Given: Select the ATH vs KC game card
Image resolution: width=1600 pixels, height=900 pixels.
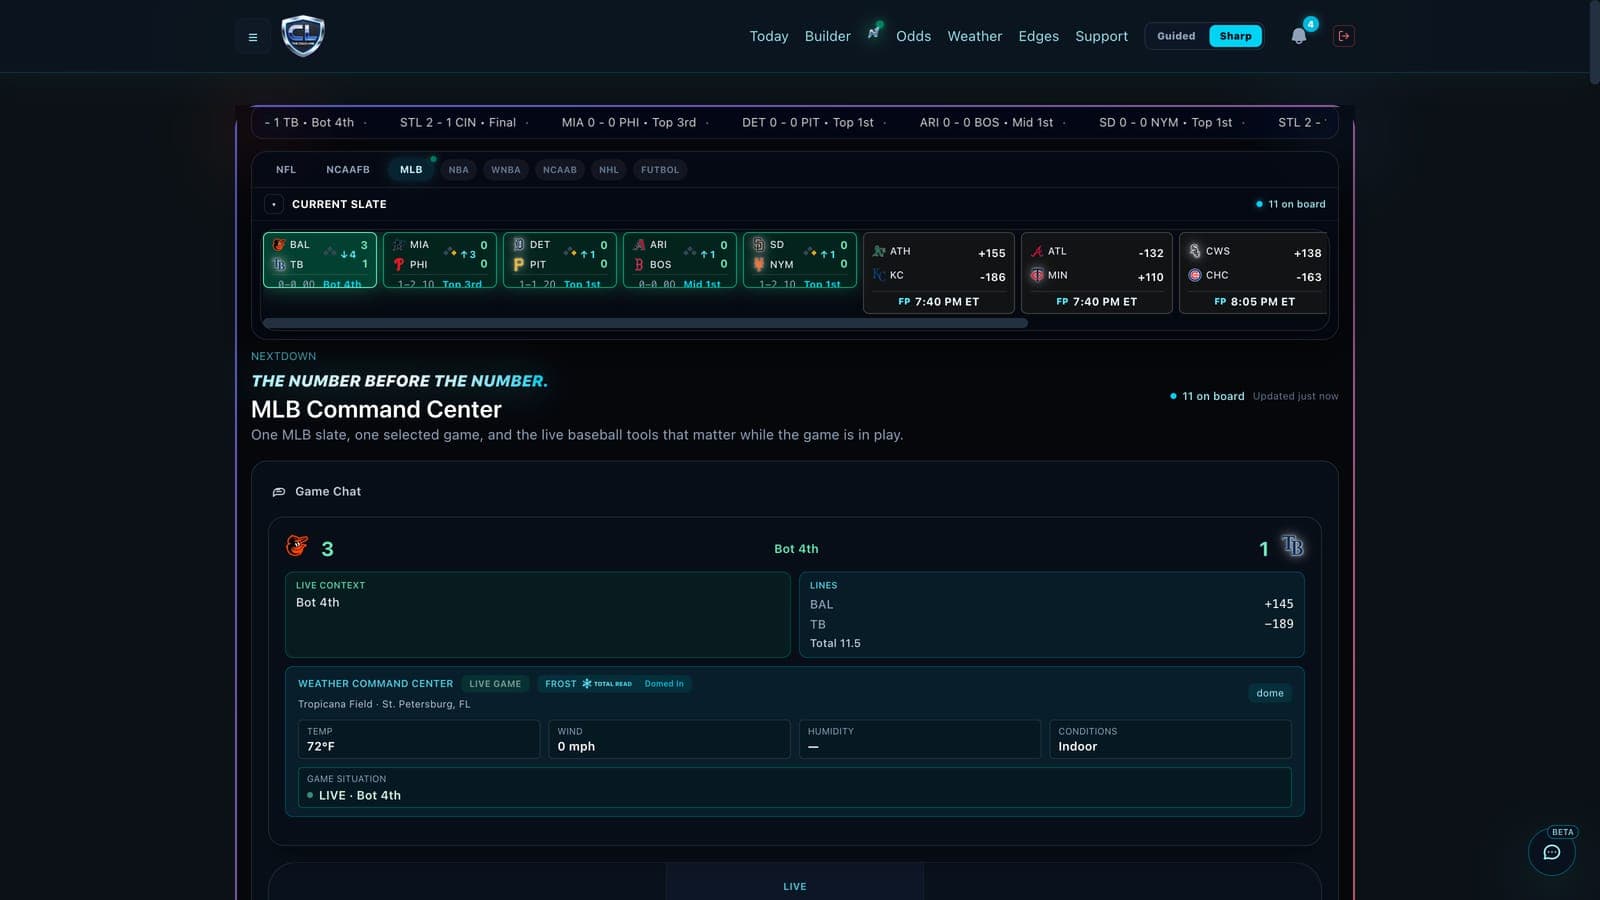Looking at the screenshot, I should tap(939, 273).
